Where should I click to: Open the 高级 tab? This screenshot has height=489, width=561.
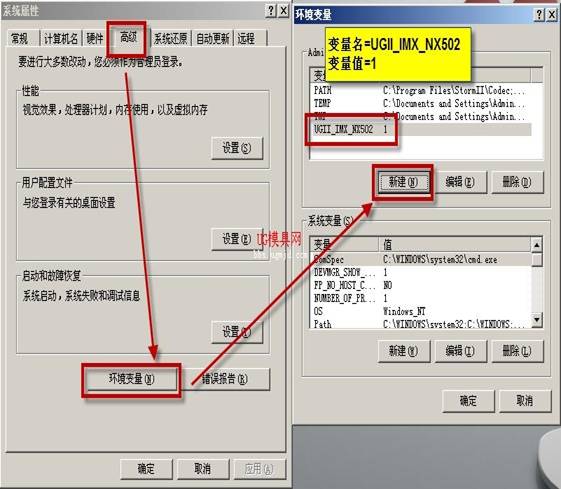click(x=128, y=37)
